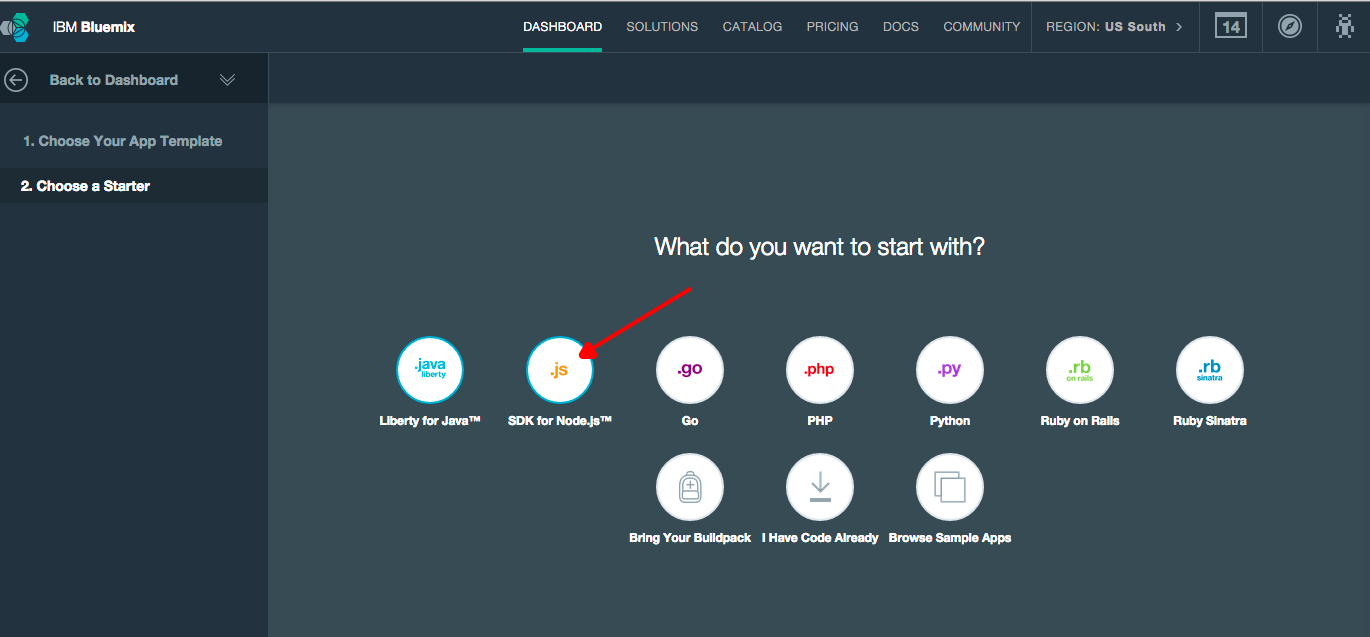Image resolution: width=1370 pixels, height=637 pixels.
Task: Click the heading What do you want to start with?
Action: coord(819,246)
